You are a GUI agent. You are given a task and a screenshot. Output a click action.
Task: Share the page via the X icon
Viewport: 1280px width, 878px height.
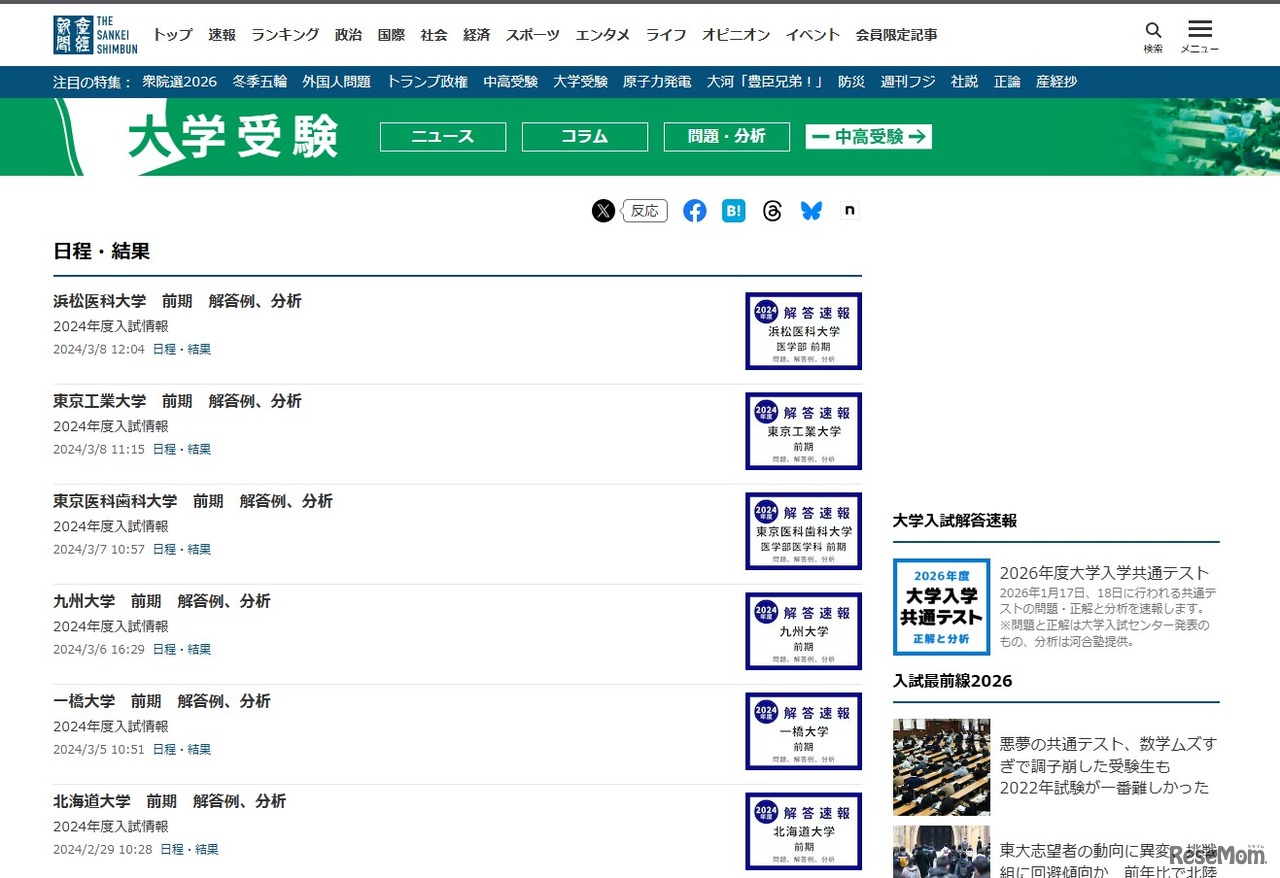pyautogui.click(x=603, y=210)
